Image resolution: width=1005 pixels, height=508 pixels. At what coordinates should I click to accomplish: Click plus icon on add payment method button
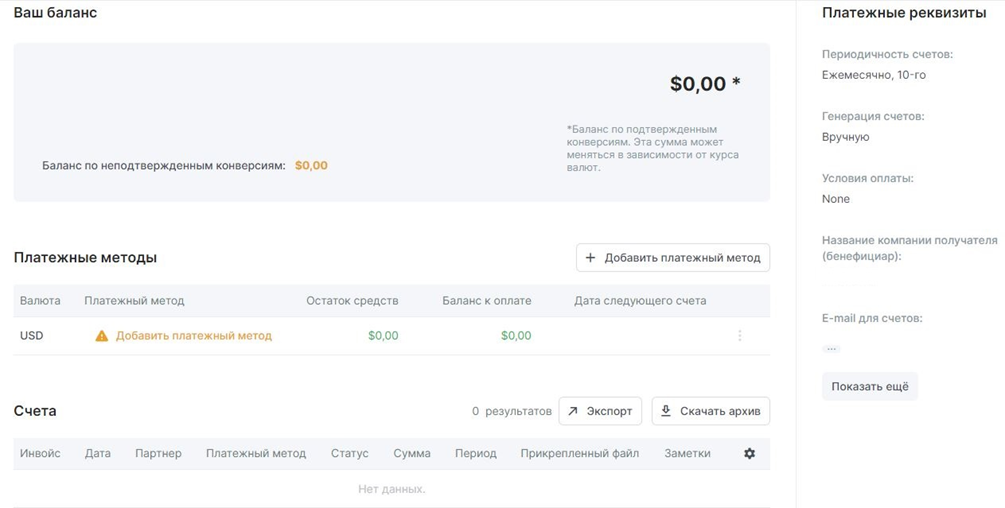tap(590, 258)
